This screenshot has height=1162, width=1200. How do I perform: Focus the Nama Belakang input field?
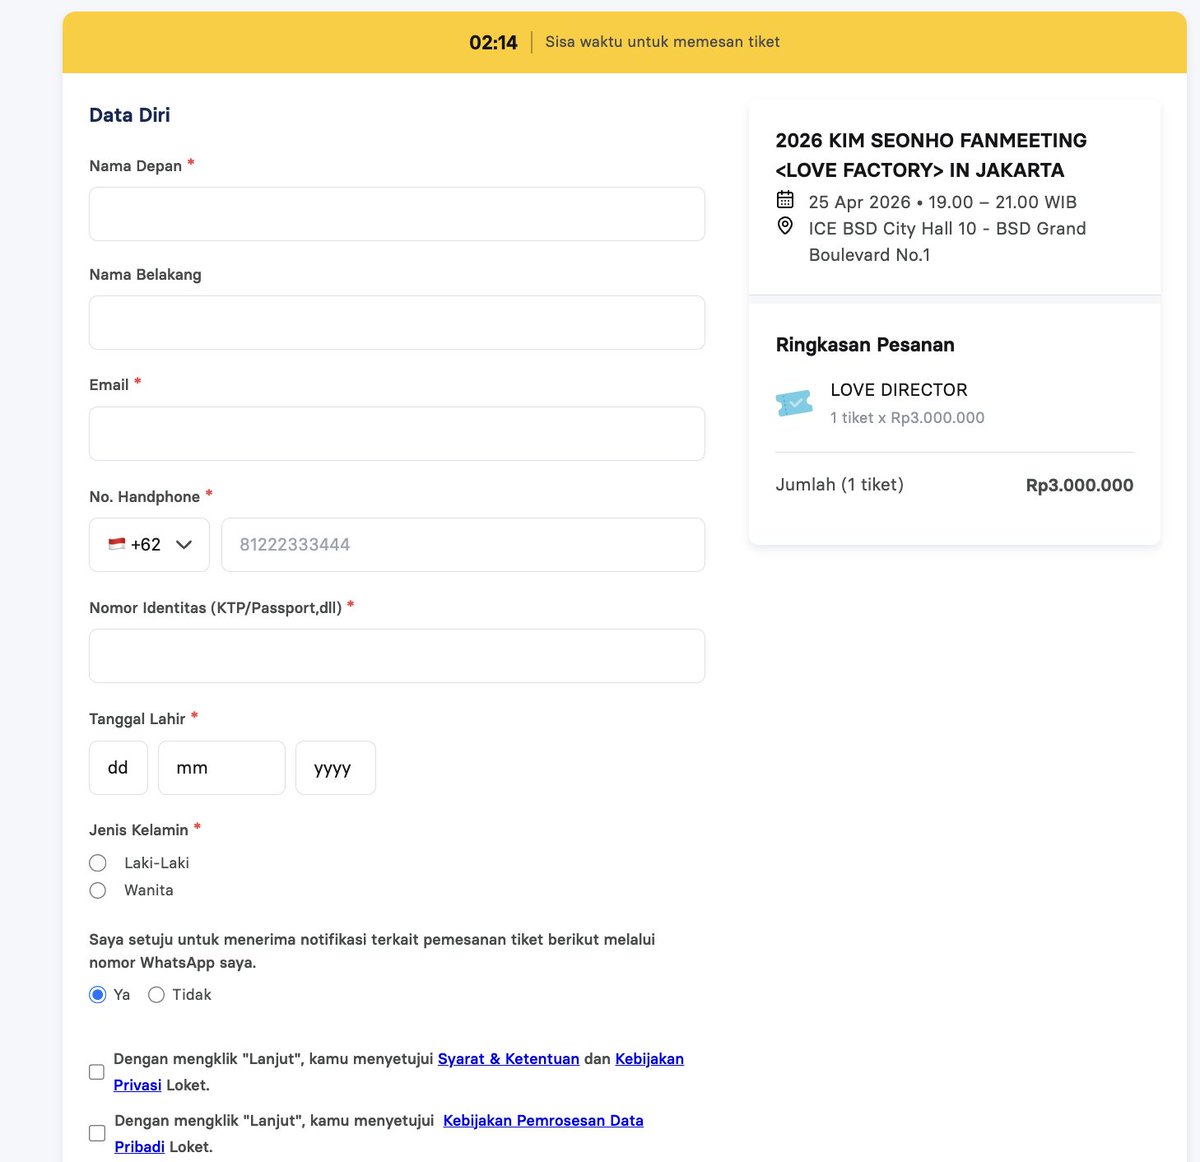397,323
